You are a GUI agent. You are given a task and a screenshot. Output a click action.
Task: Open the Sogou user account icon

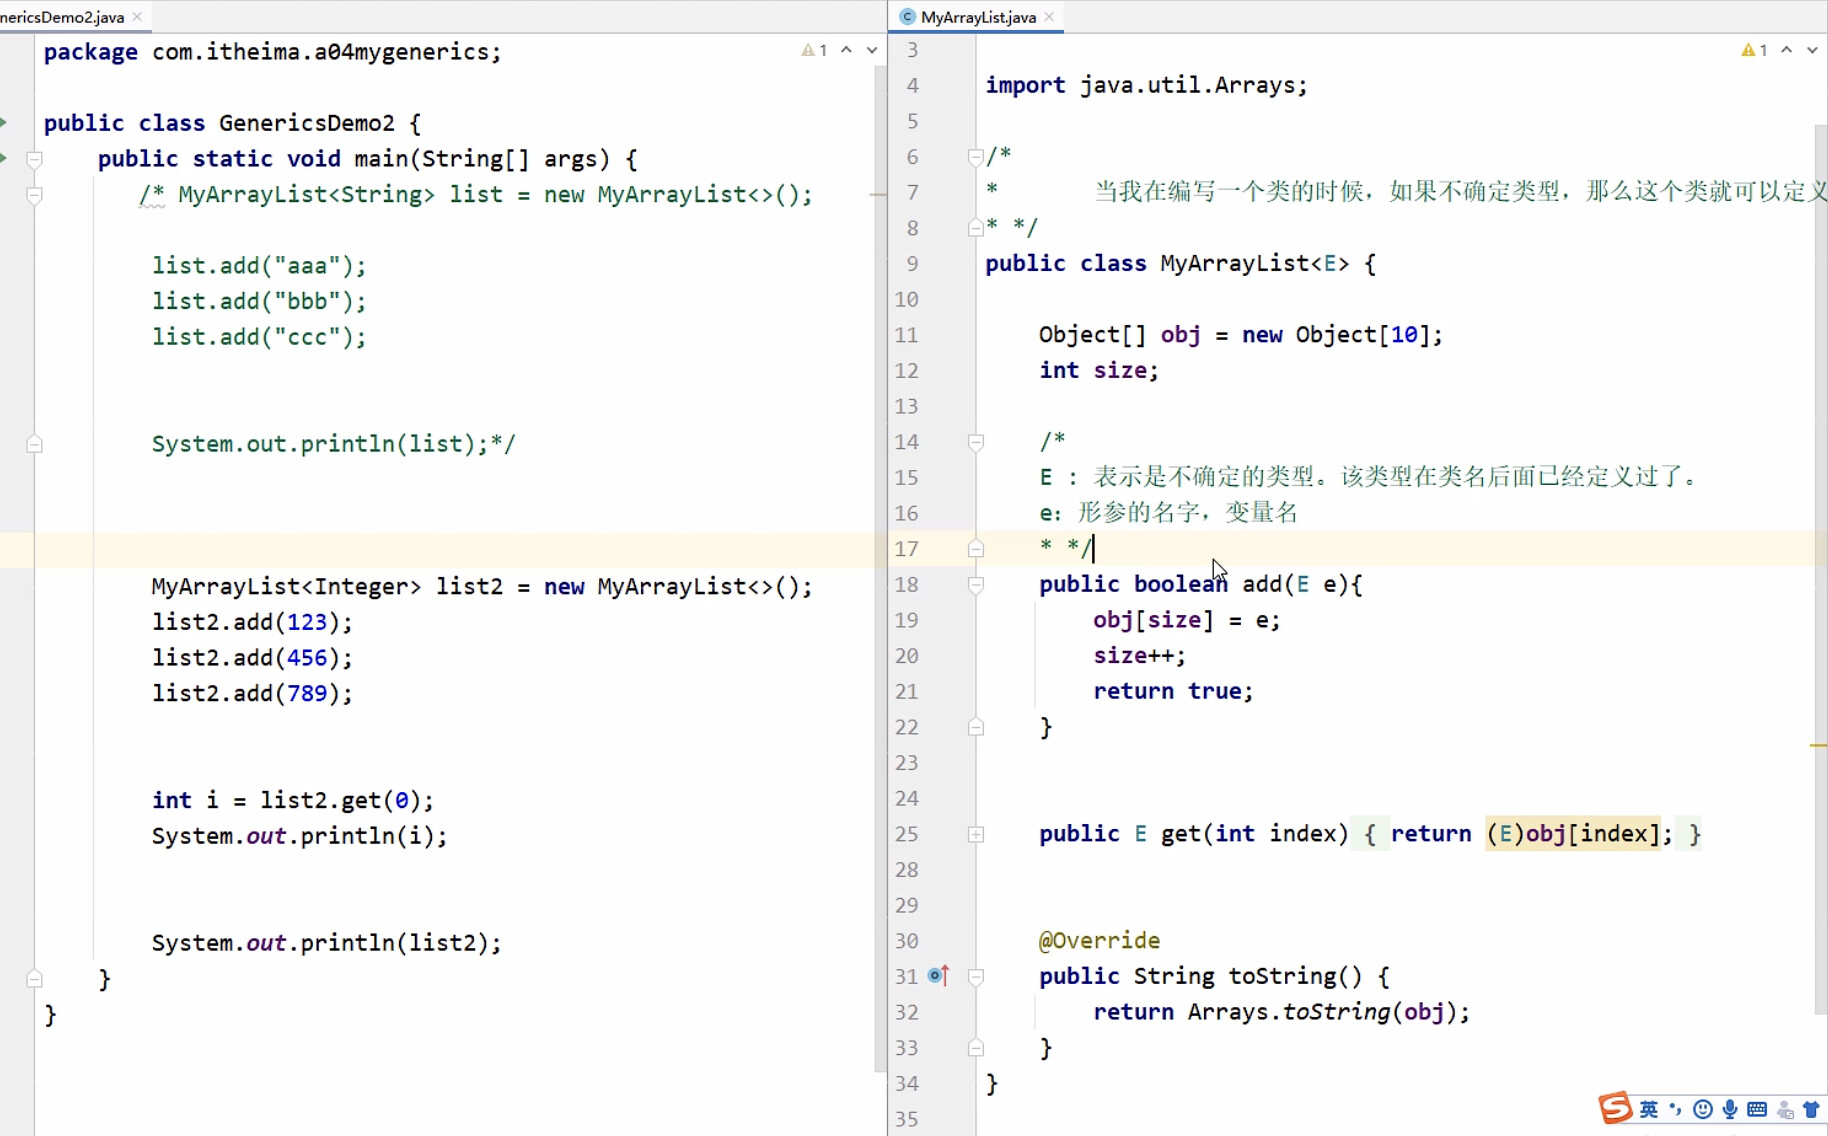point(1785,1109)
